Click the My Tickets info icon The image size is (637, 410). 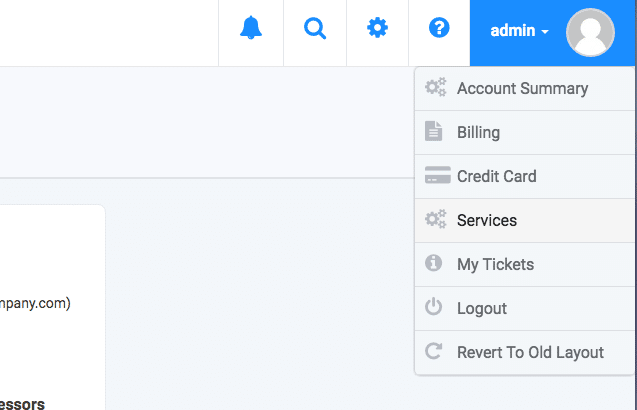[434, 264]
